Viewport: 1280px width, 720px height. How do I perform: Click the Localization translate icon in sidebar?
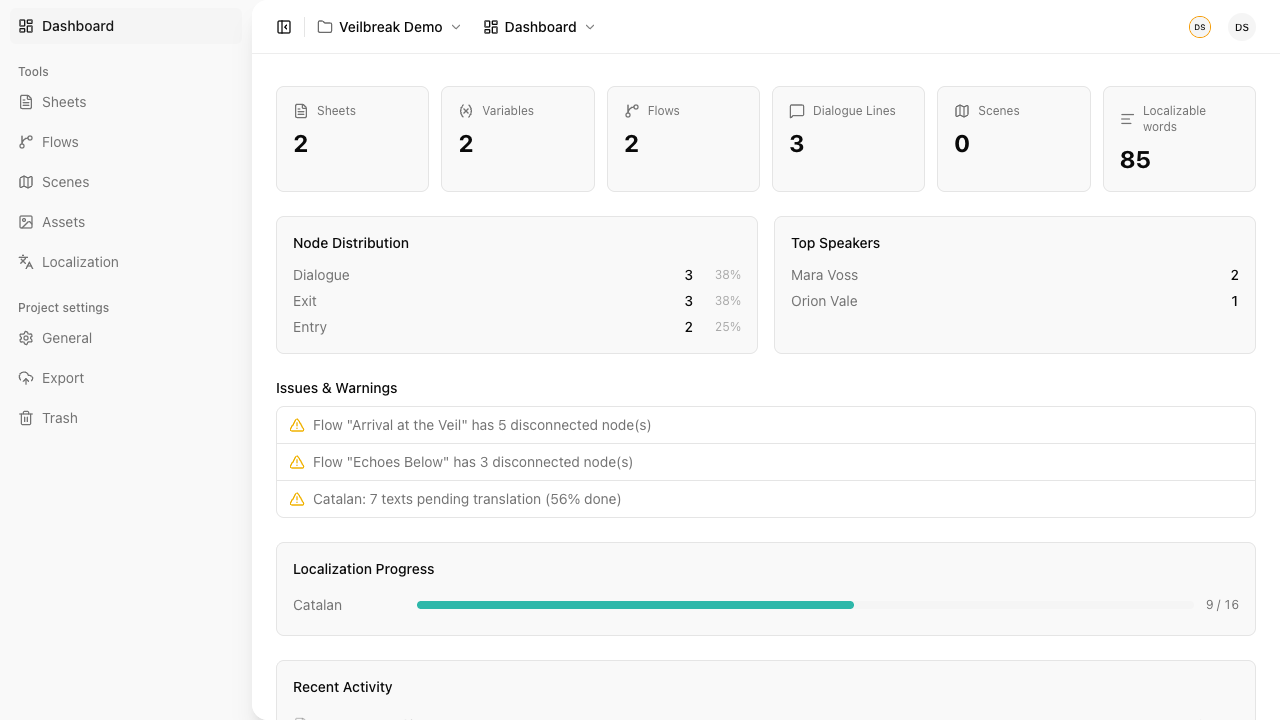pyautogui.click(x=26, y=262)
